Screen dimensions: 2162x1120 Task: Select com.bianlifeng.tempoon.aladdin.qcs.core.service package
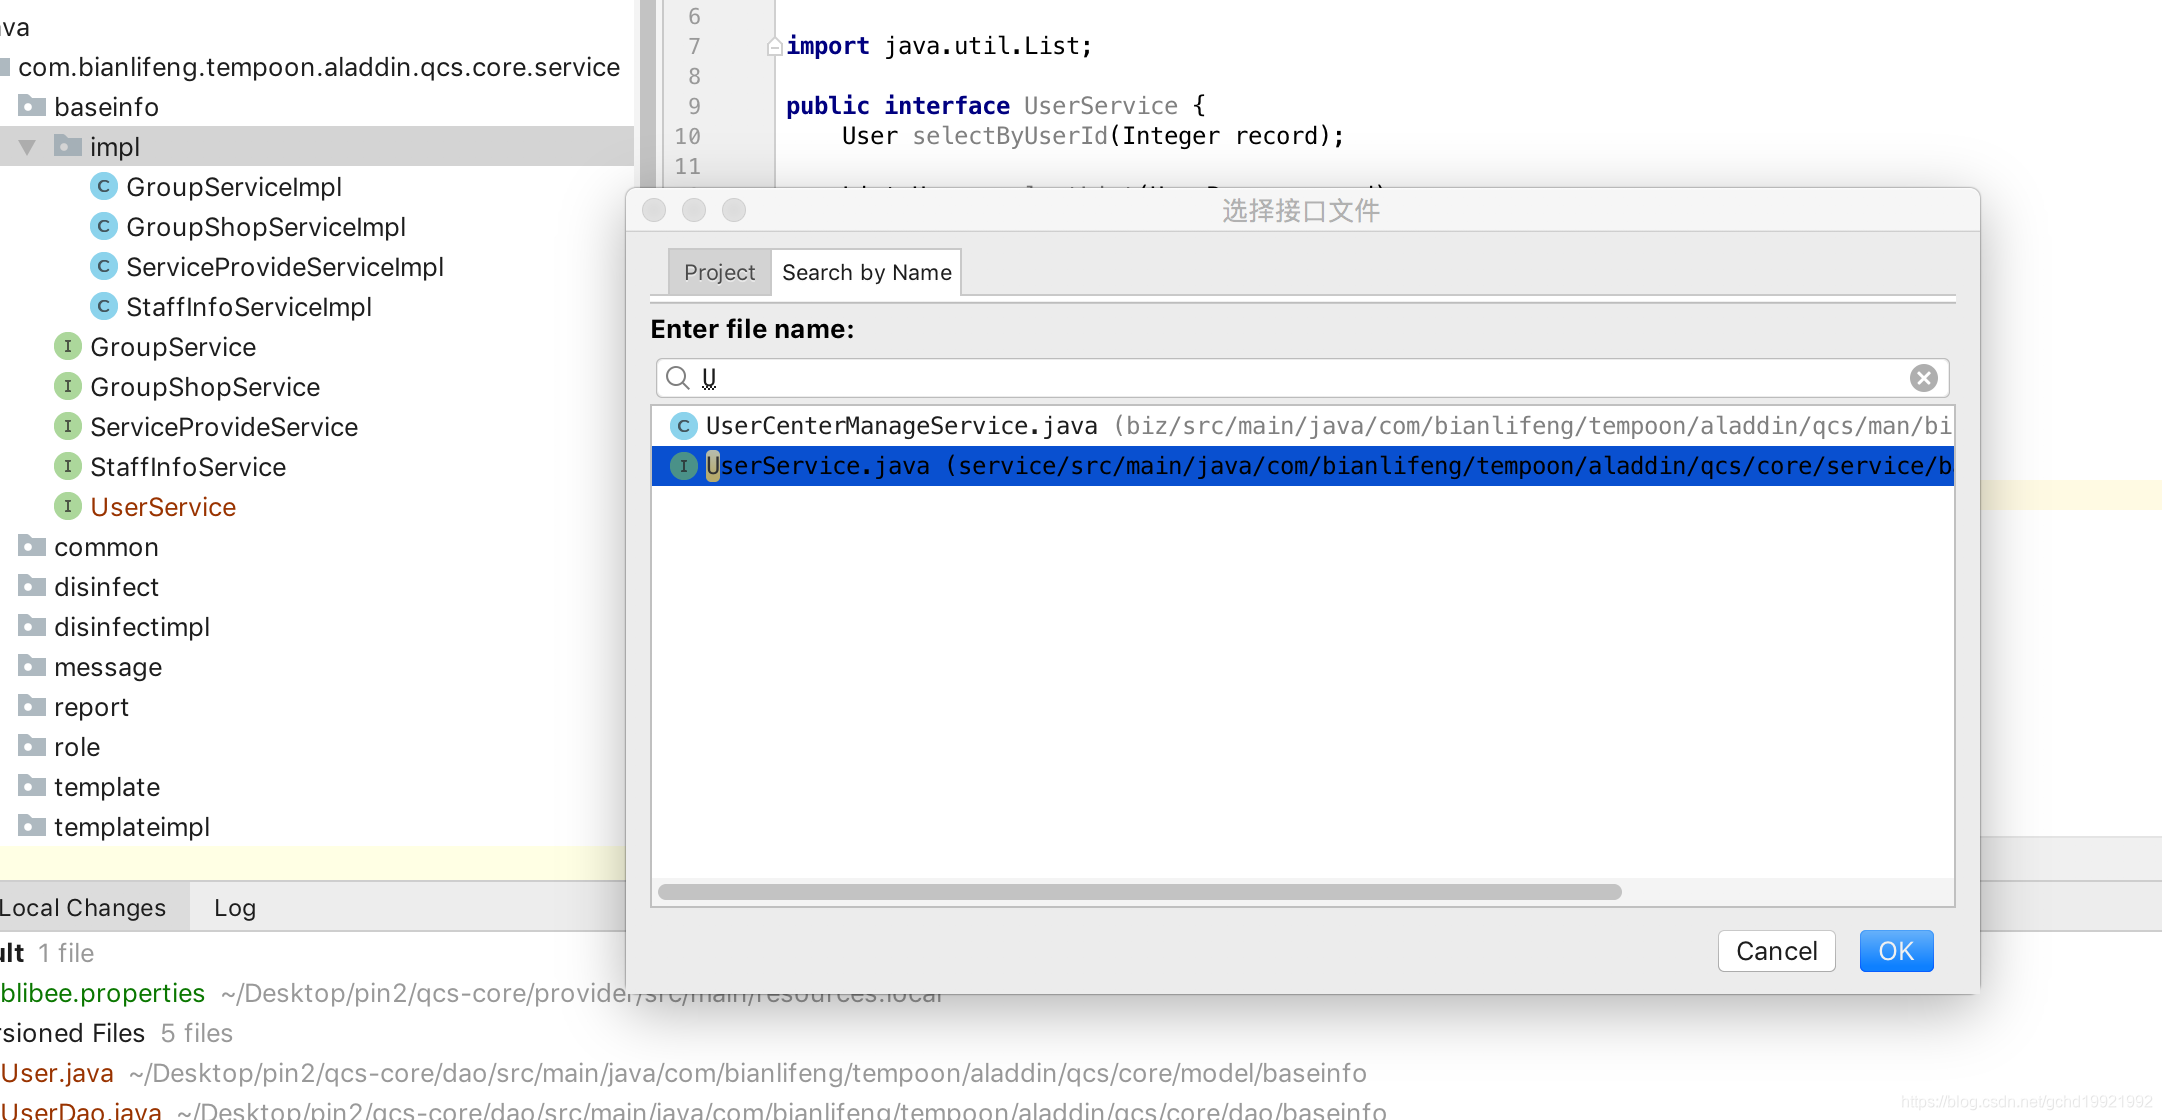[x=319, y=67]
